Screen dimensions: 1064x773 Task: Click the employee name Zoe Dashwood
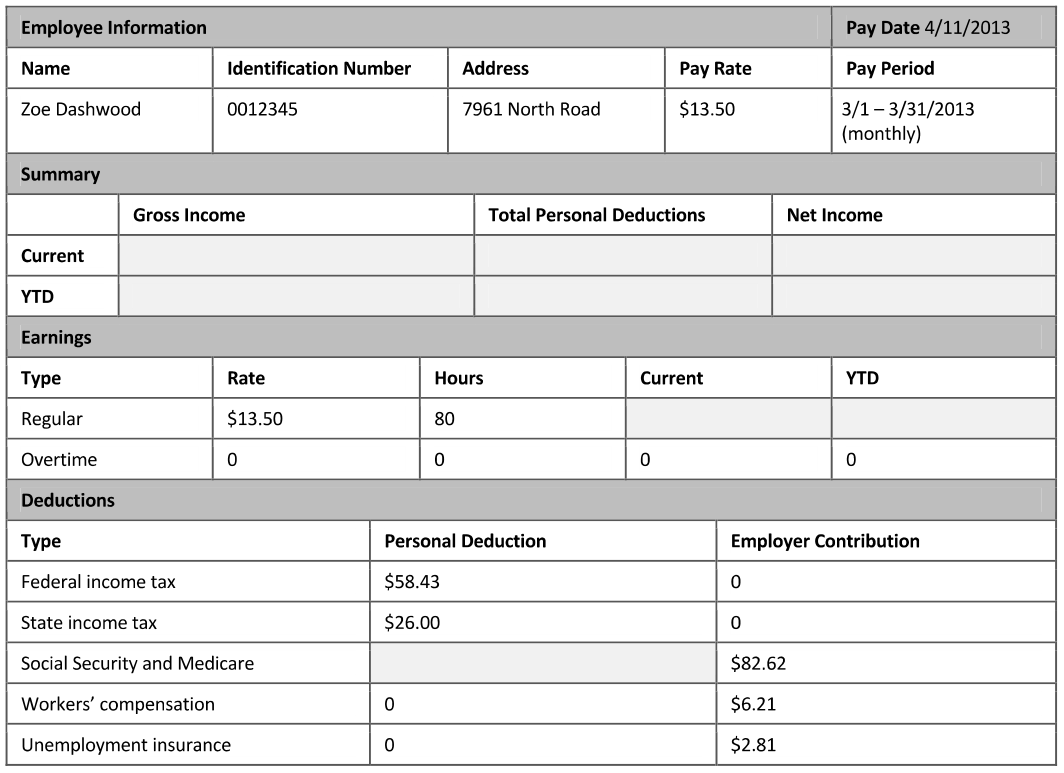pyautogui.click(x=81, y=110)
